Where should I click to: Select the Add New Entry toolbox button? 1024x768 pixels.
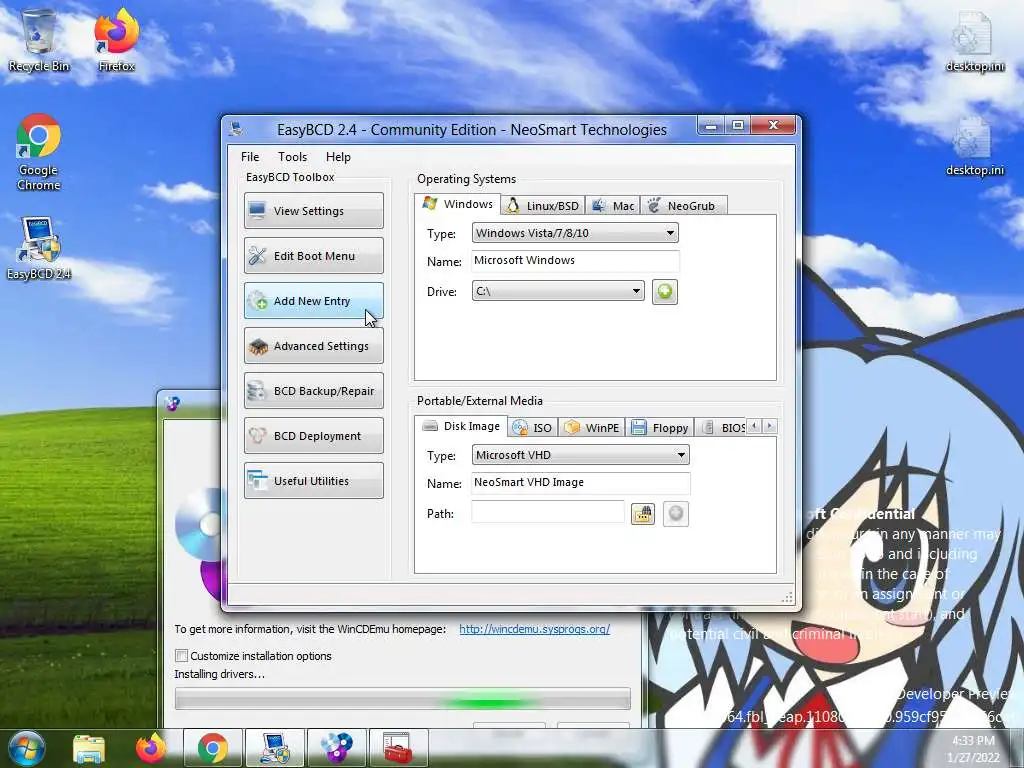click(313, 300)
